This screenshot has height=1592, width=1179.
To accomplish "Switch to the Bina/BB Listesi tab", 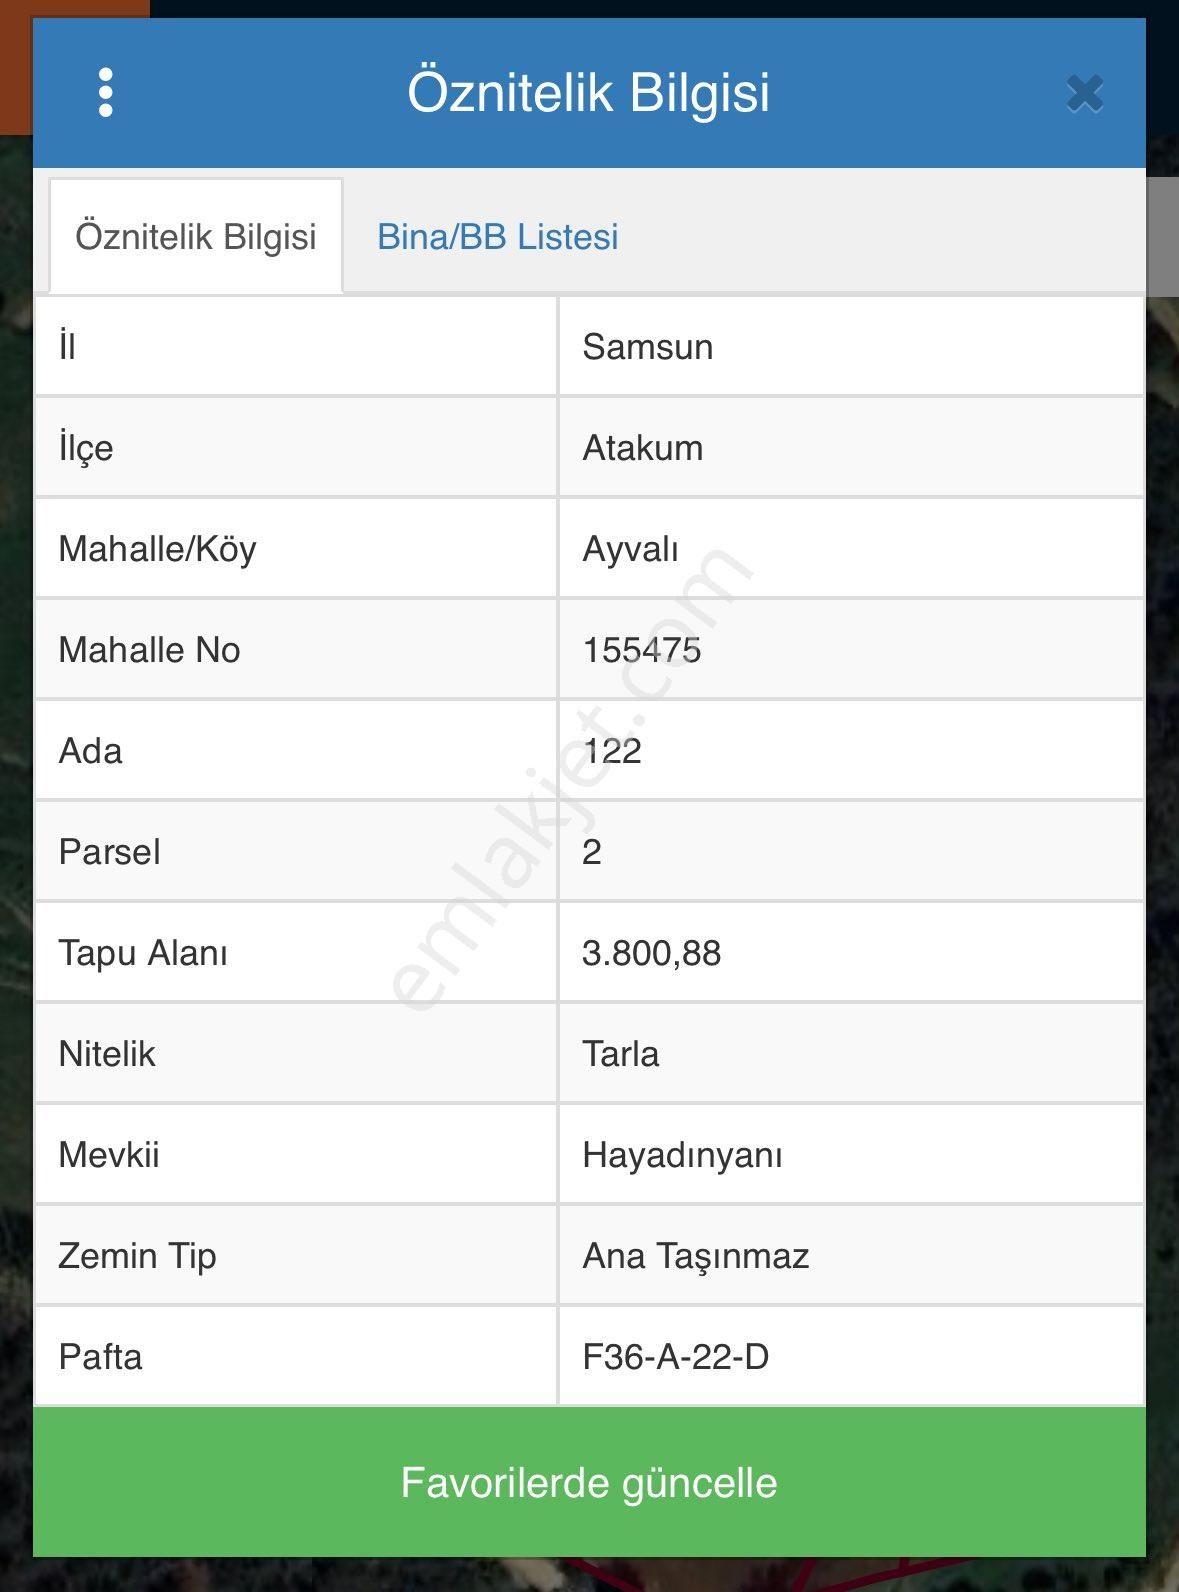I will (497, 237).
